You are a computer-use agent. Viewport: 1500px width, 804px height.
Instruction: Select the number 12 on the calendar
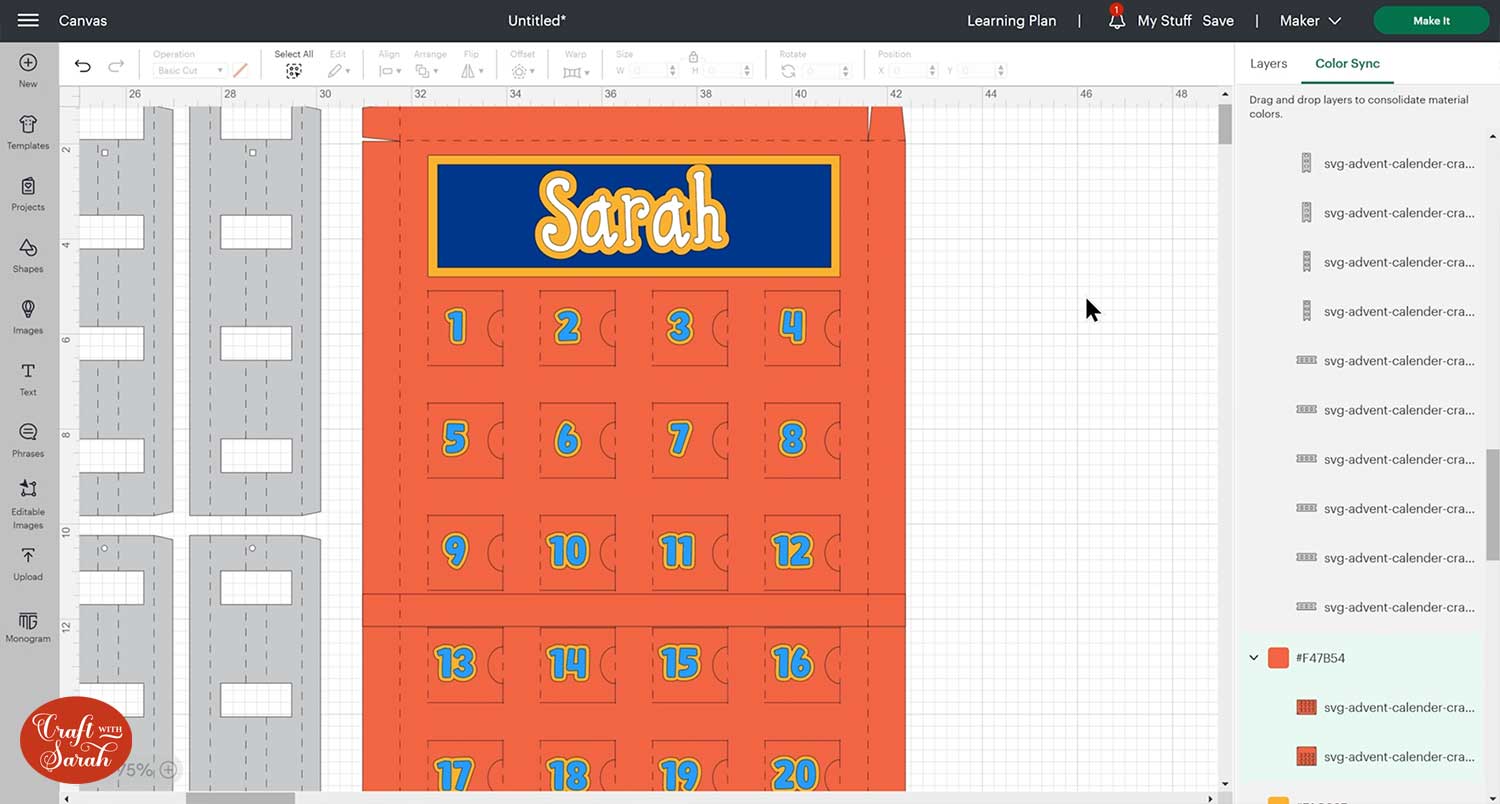pyautogui.click(x=792, y=551)
